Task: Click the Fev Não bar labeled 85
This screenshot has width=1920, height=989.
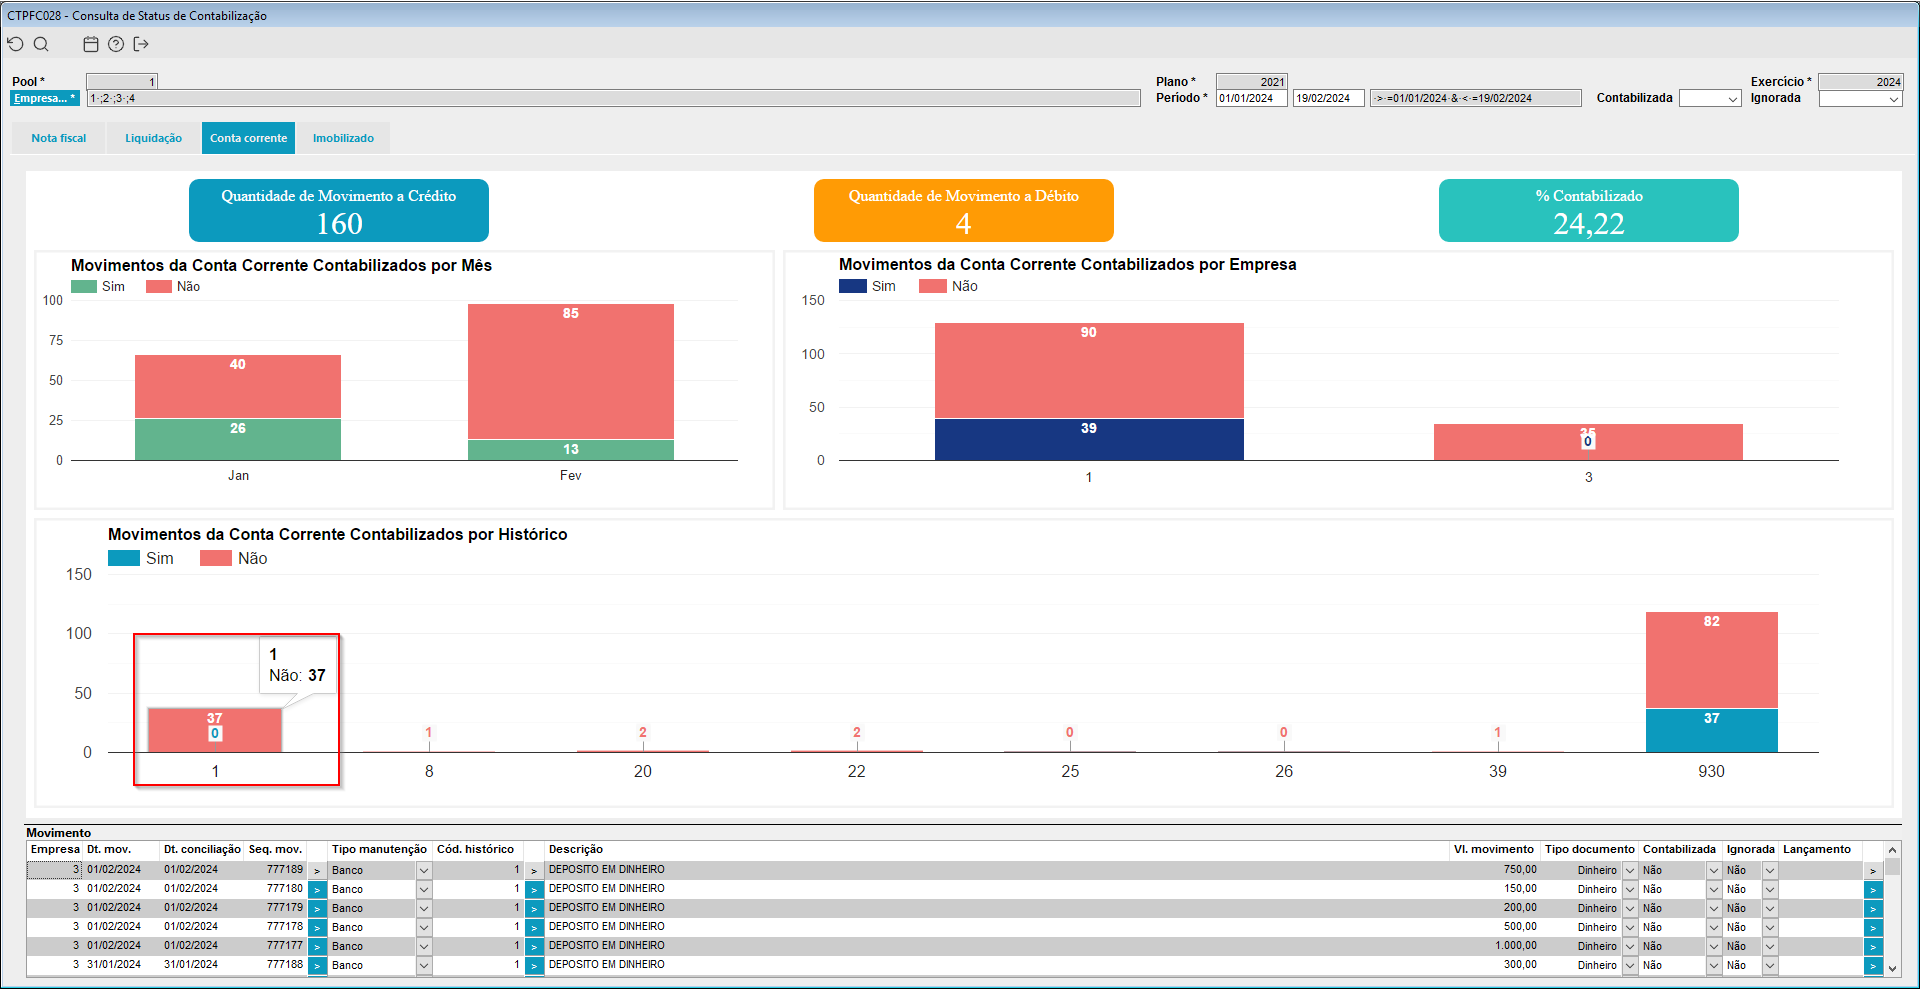Action: click(571, 371)
